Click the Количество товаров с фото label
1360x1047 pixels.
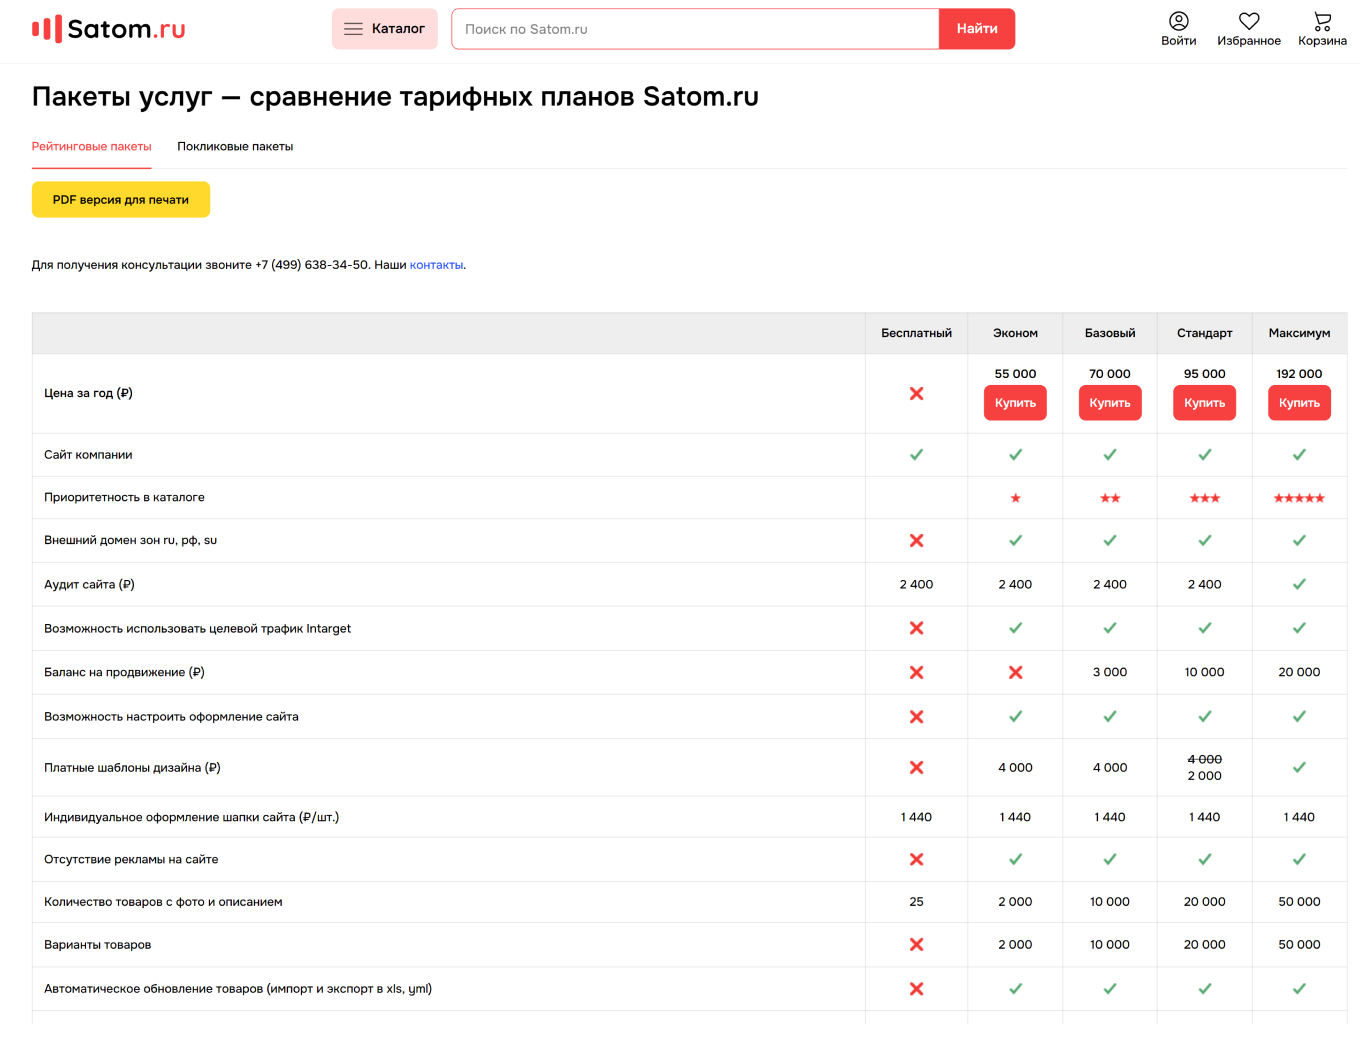pos(163,902)
